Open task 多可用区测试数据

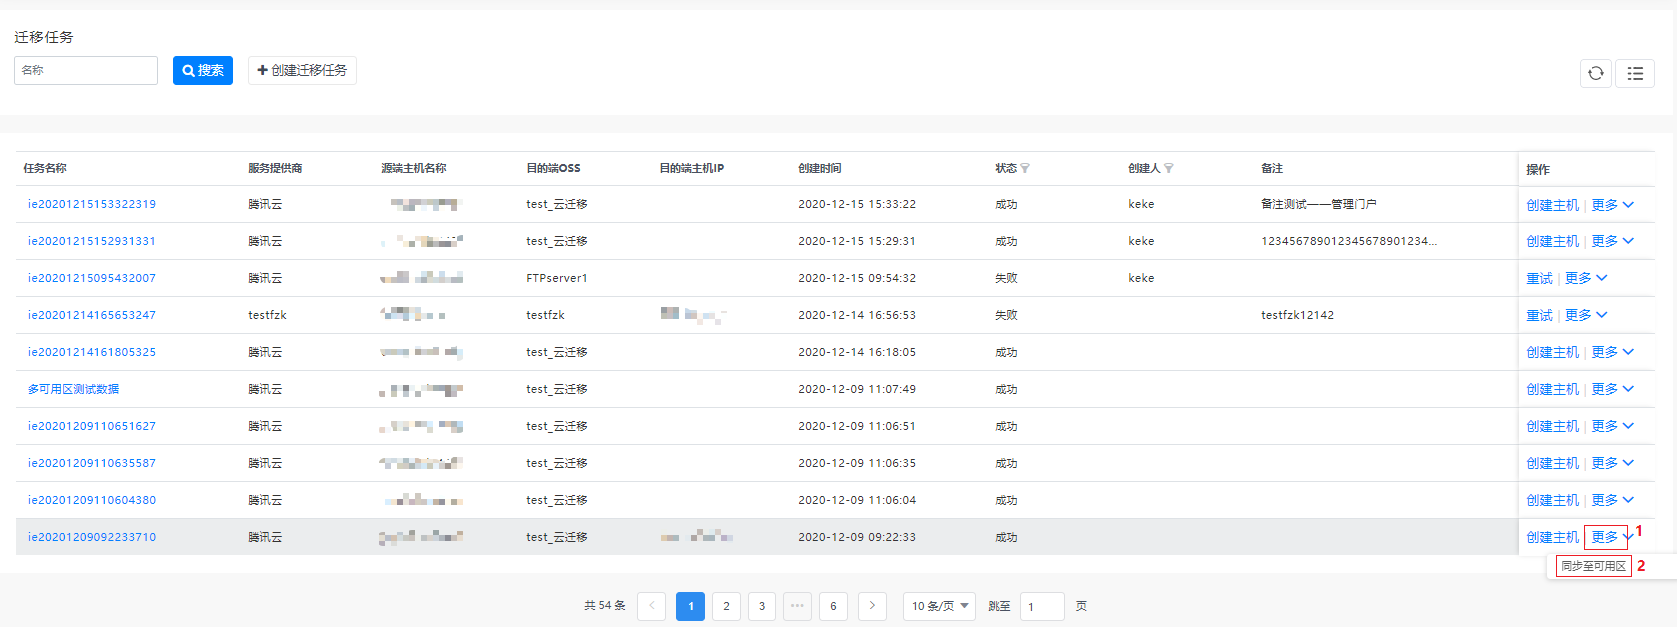click(x=73, y=389)
